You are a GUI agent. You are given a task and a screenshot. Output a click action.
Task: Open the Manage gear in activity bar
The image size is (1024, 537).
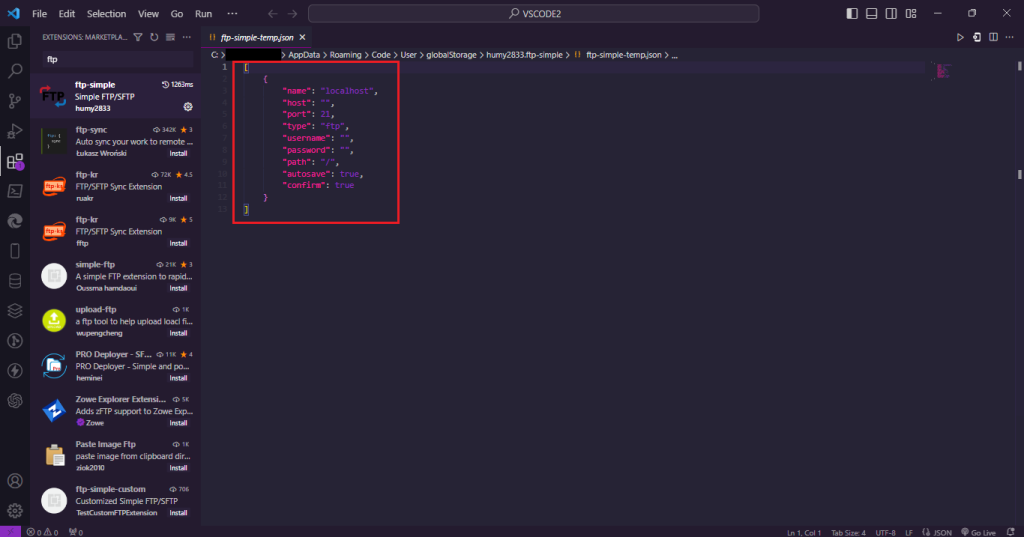point(14,511)
